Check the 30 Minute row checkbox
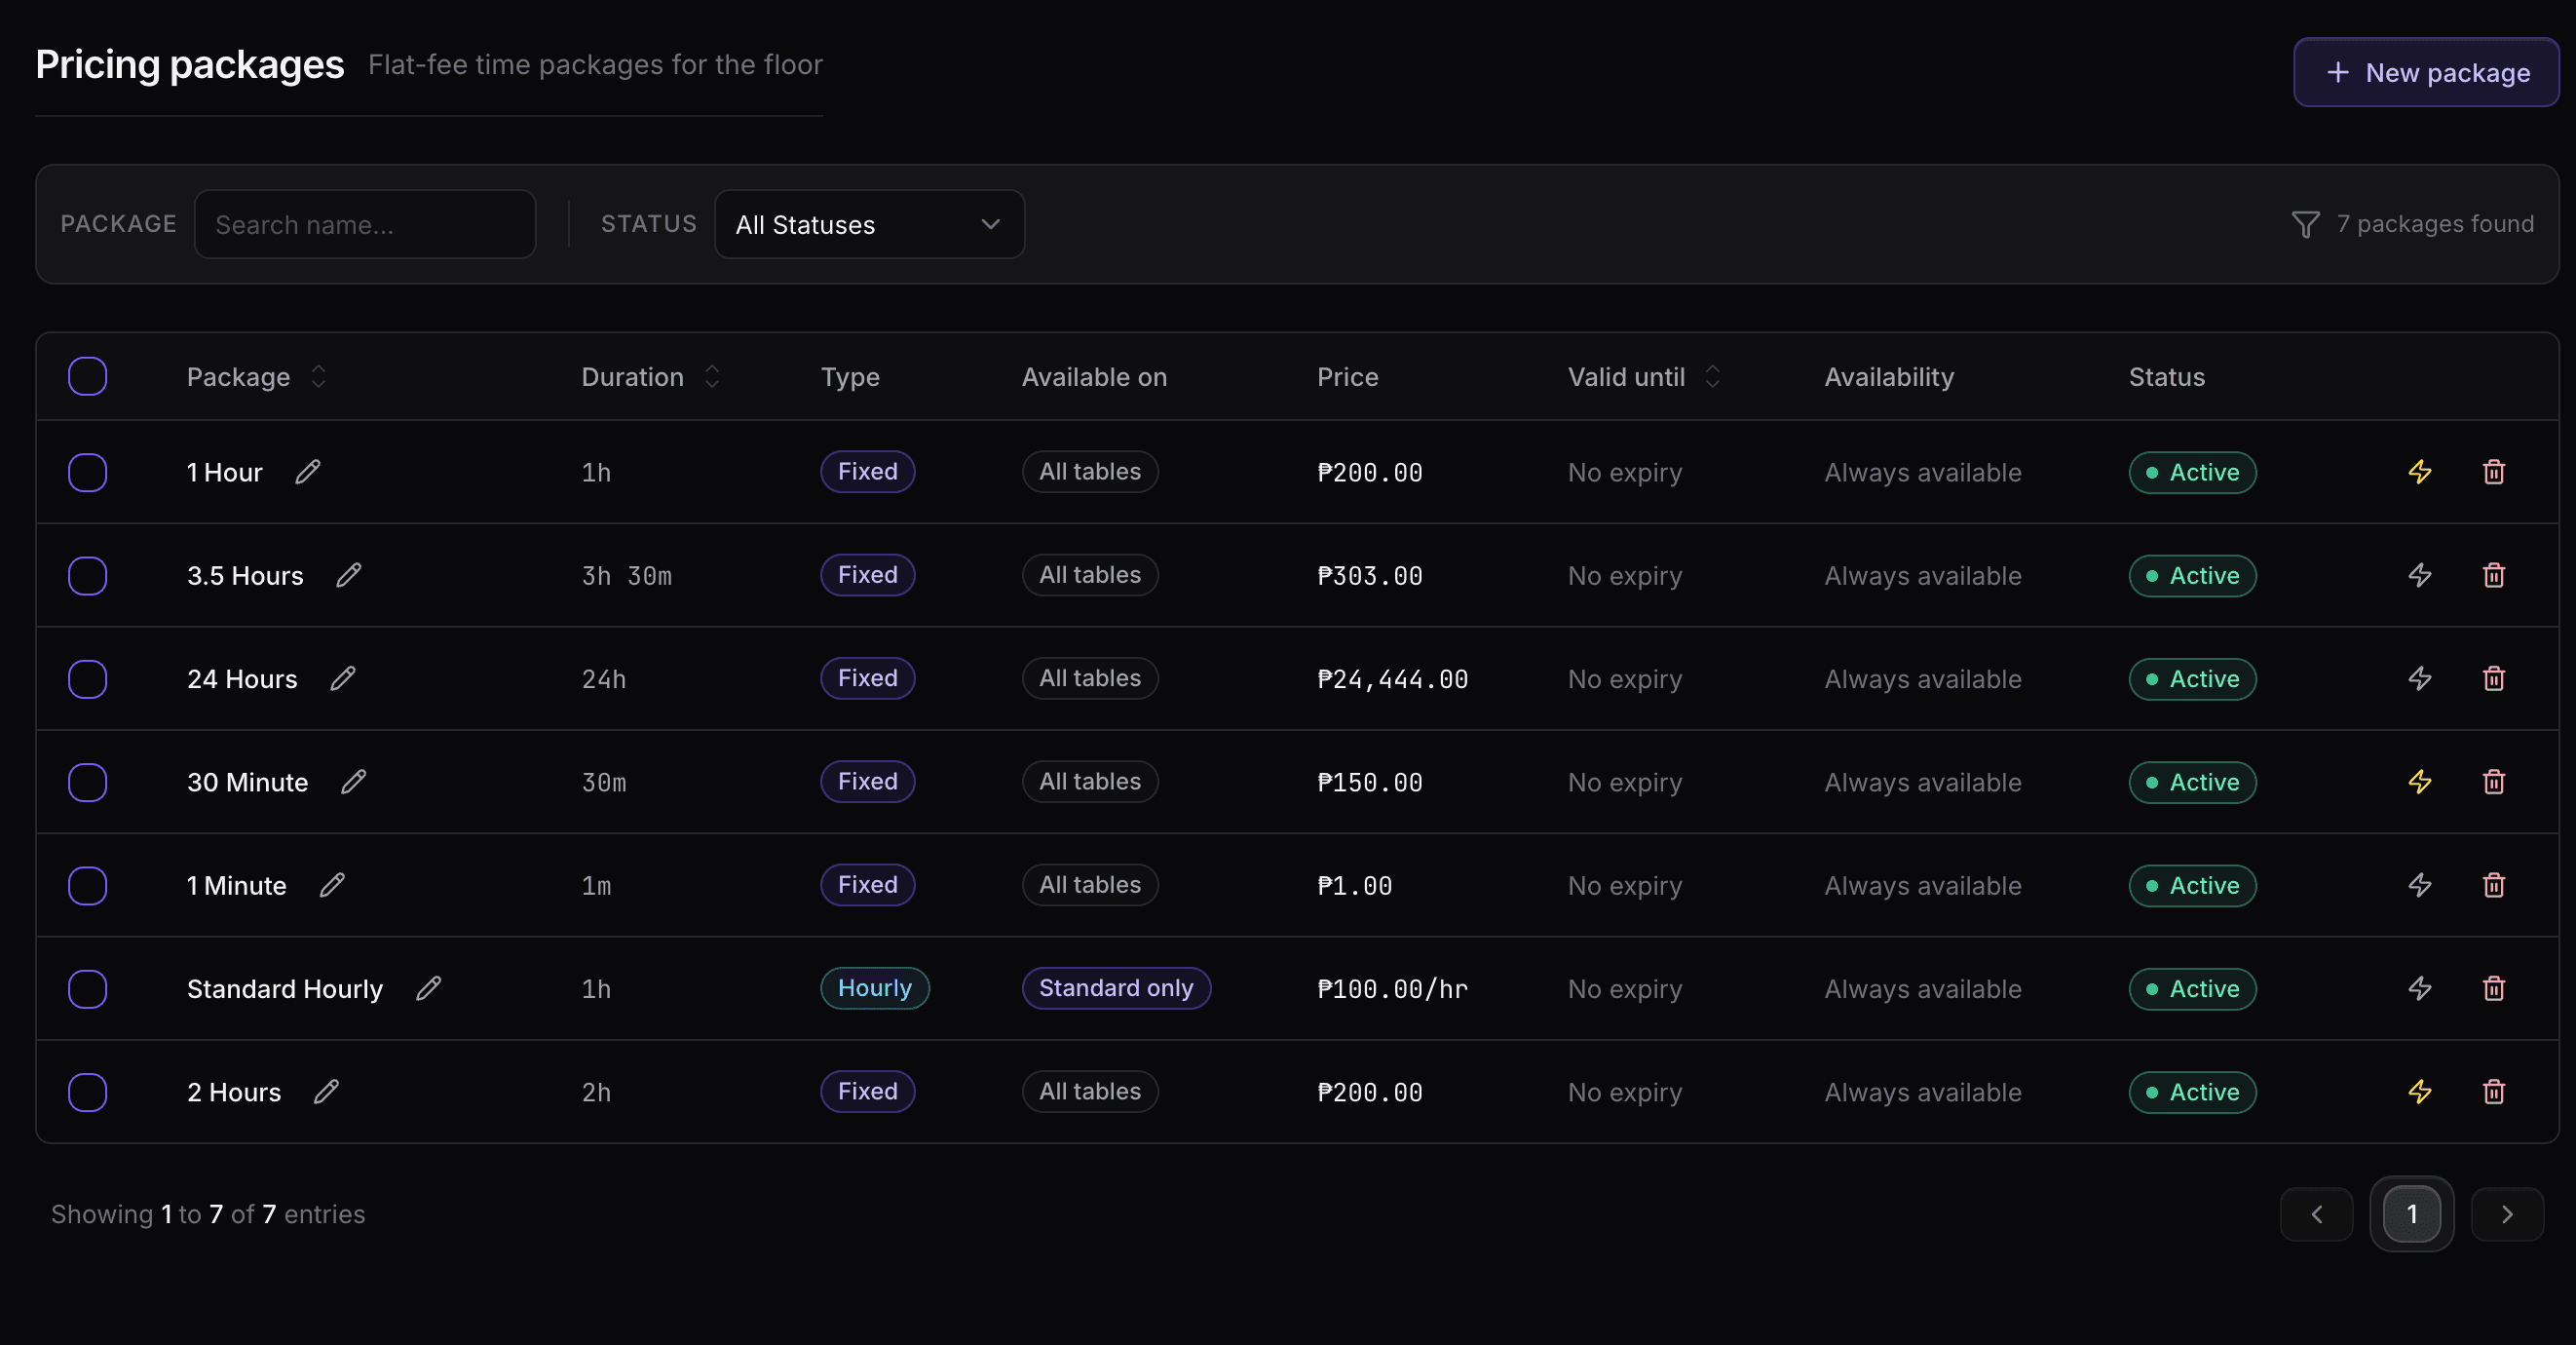 [88, 782]
